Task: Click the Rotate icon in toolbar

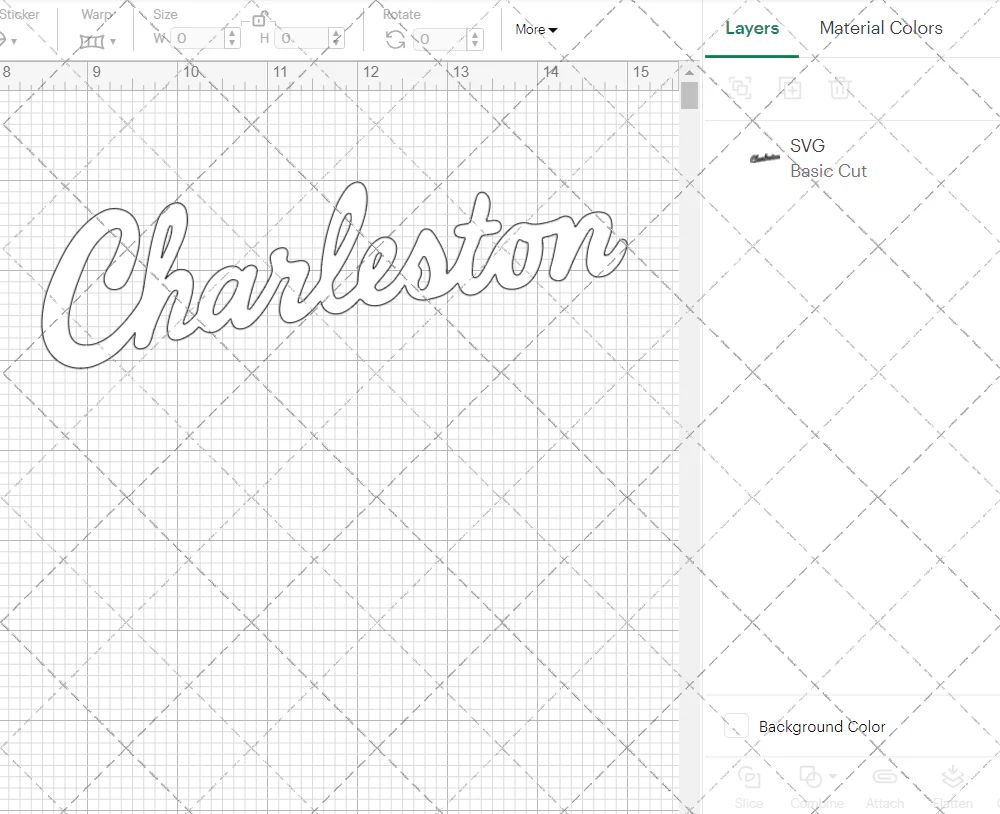Action: click(x=396, y=40)
